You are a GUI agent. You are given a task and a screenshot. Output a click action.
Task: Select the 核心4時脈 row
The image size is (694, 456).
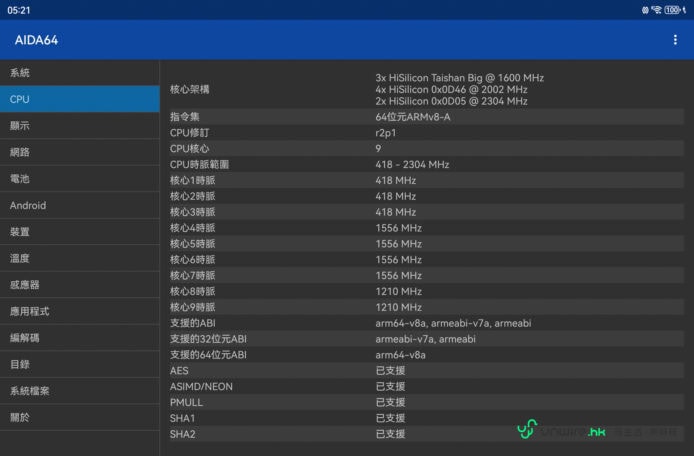tap(427, 228)
